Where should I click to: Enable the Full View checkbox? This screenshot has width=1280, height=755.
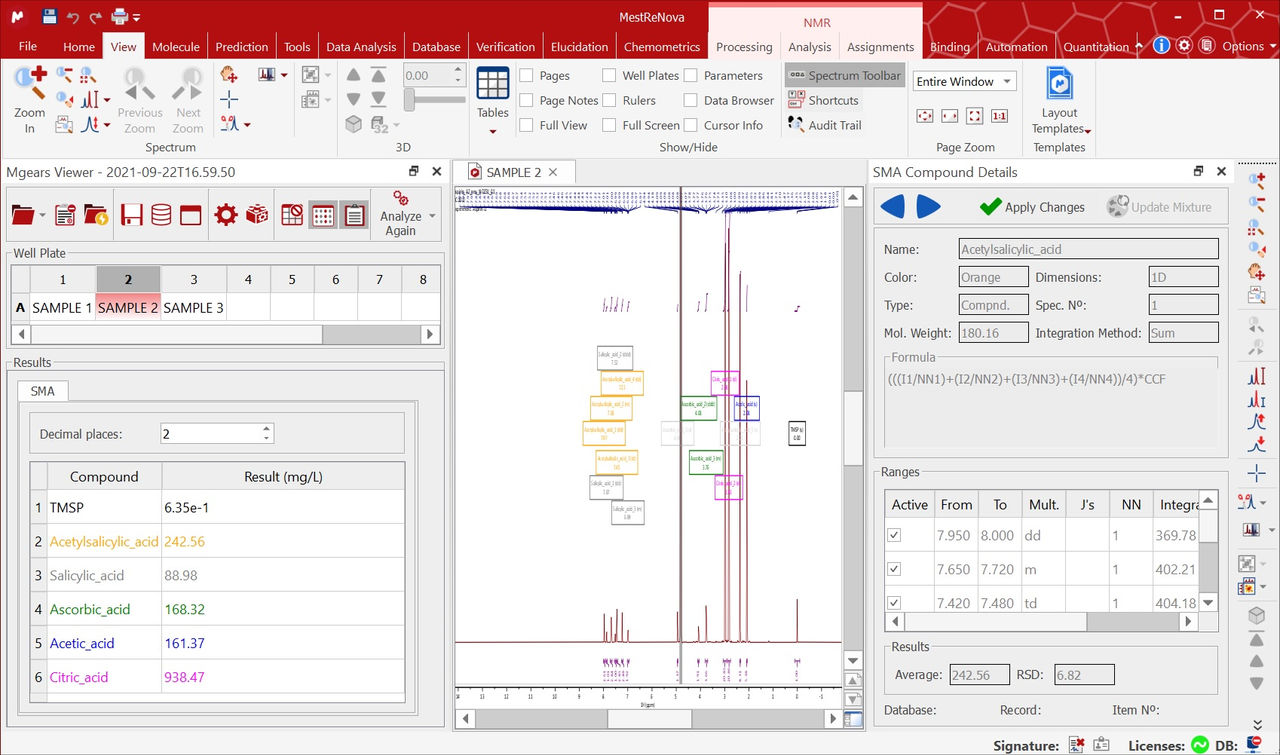coord(526,125)
